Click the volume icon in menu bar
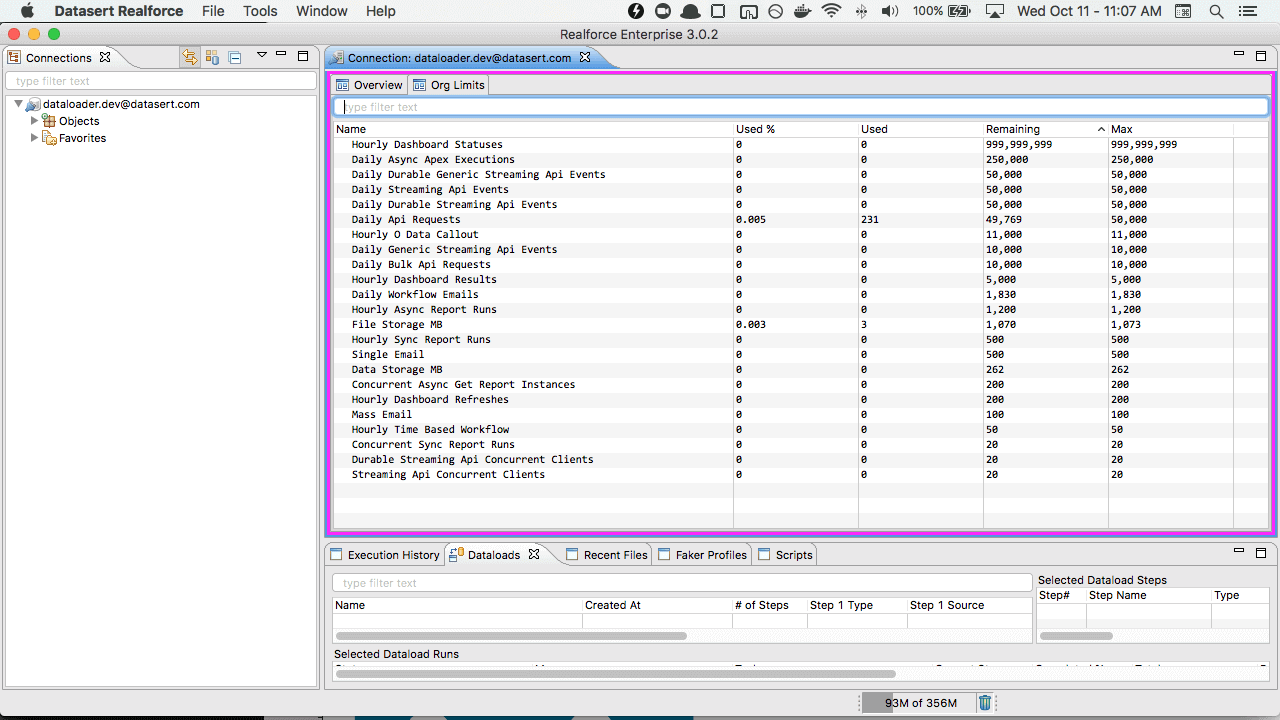1280x720 pixels. coord(889,11)
